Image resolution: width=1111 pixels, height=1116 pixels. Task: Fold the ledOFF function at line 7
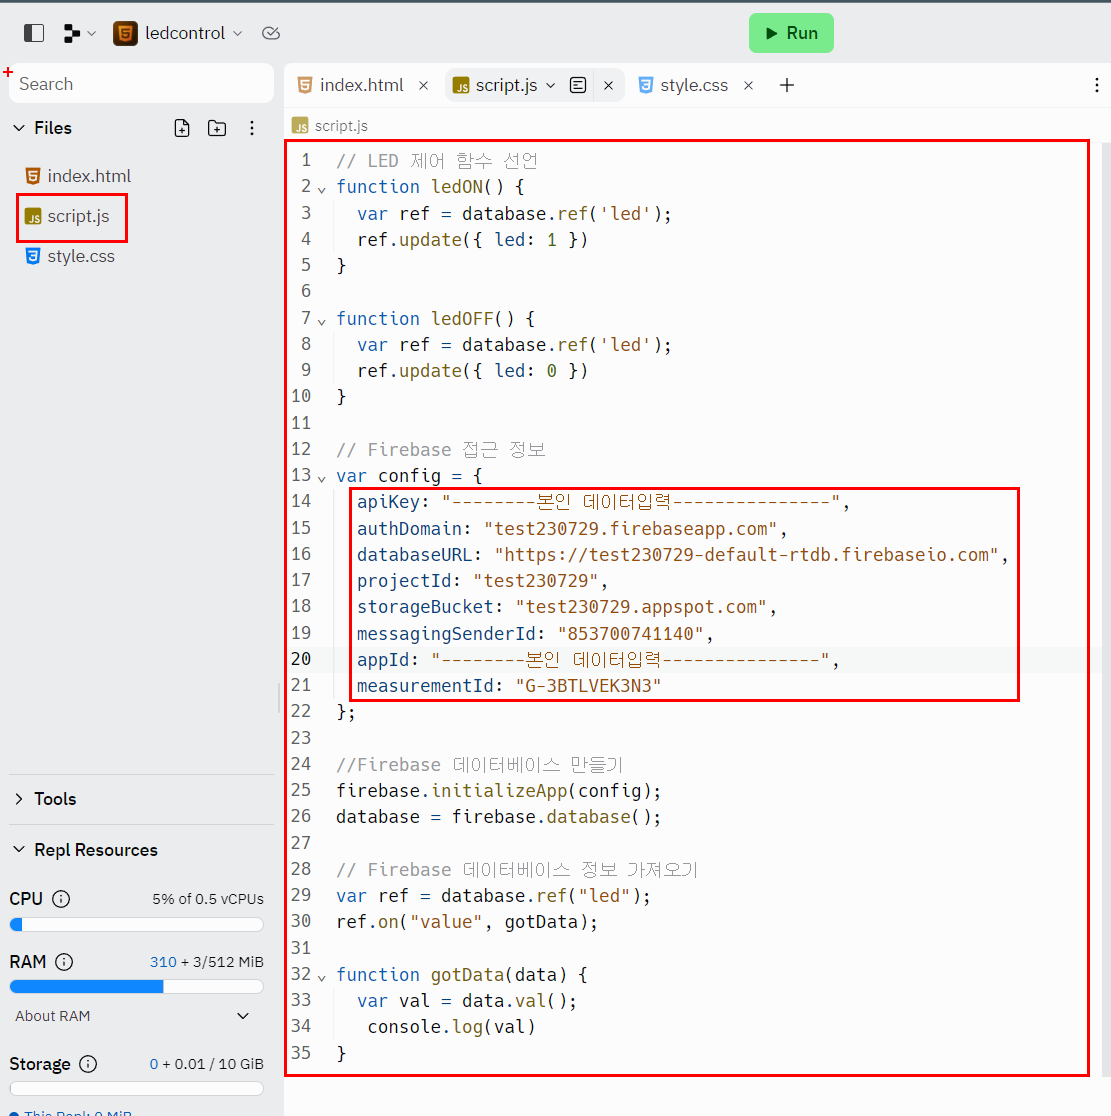pyautogui.click(x=322, y=321)
